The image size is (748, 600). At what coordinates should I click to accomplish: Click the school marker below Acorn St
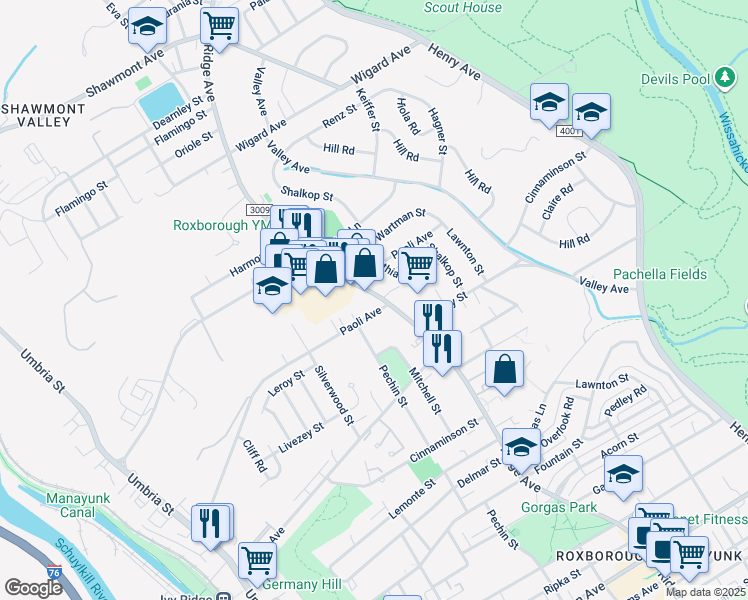coord(623,474)
